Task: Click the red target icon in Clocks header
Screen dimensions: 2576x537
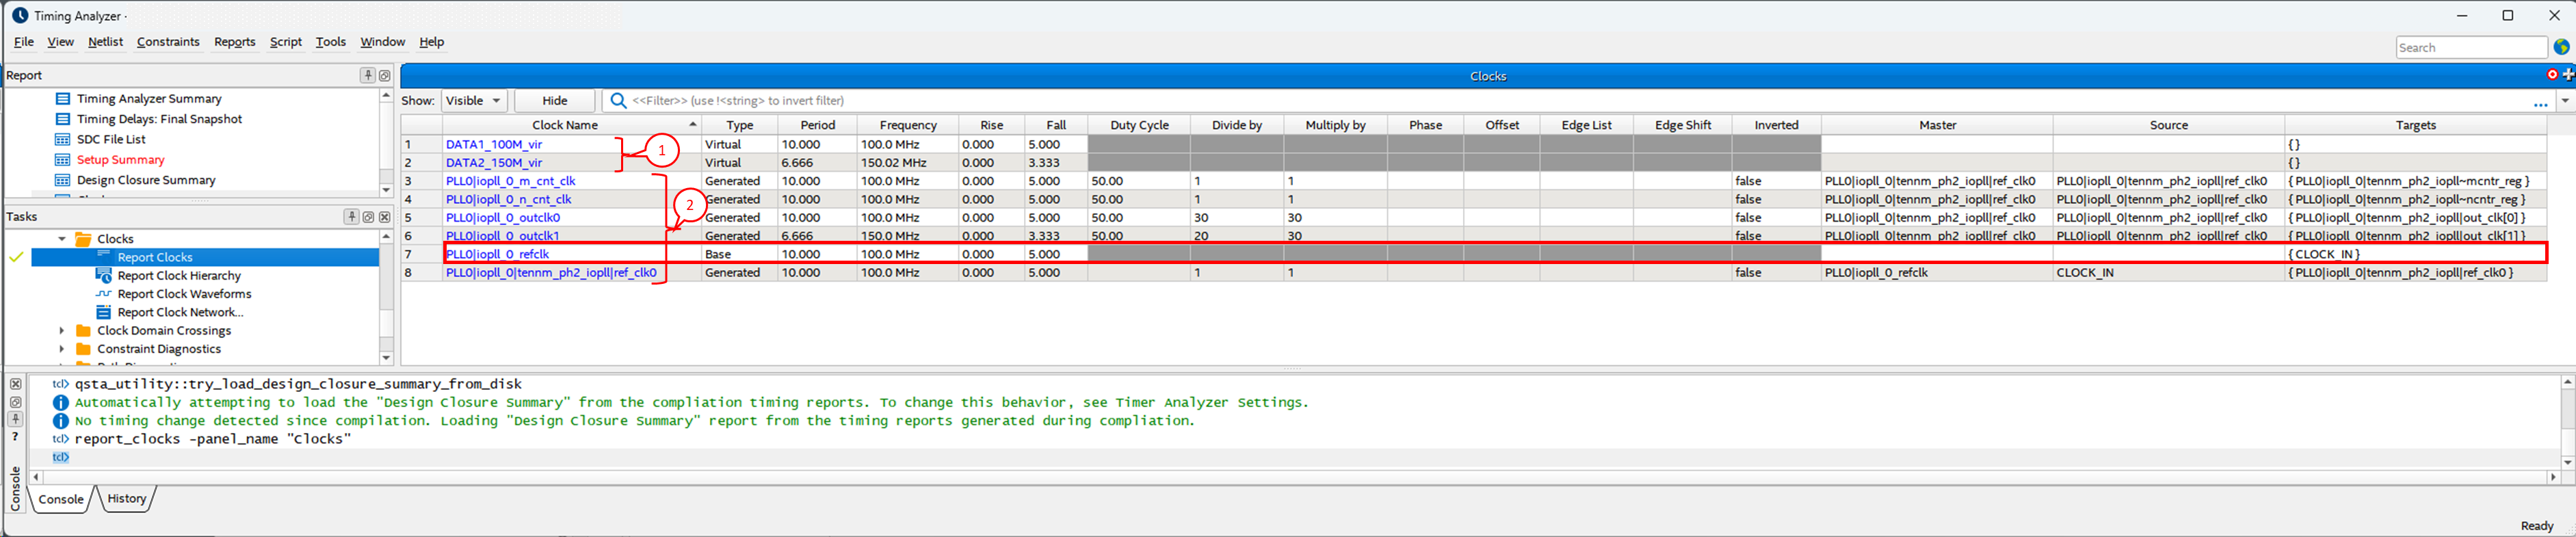Action: click(2552, 75)
